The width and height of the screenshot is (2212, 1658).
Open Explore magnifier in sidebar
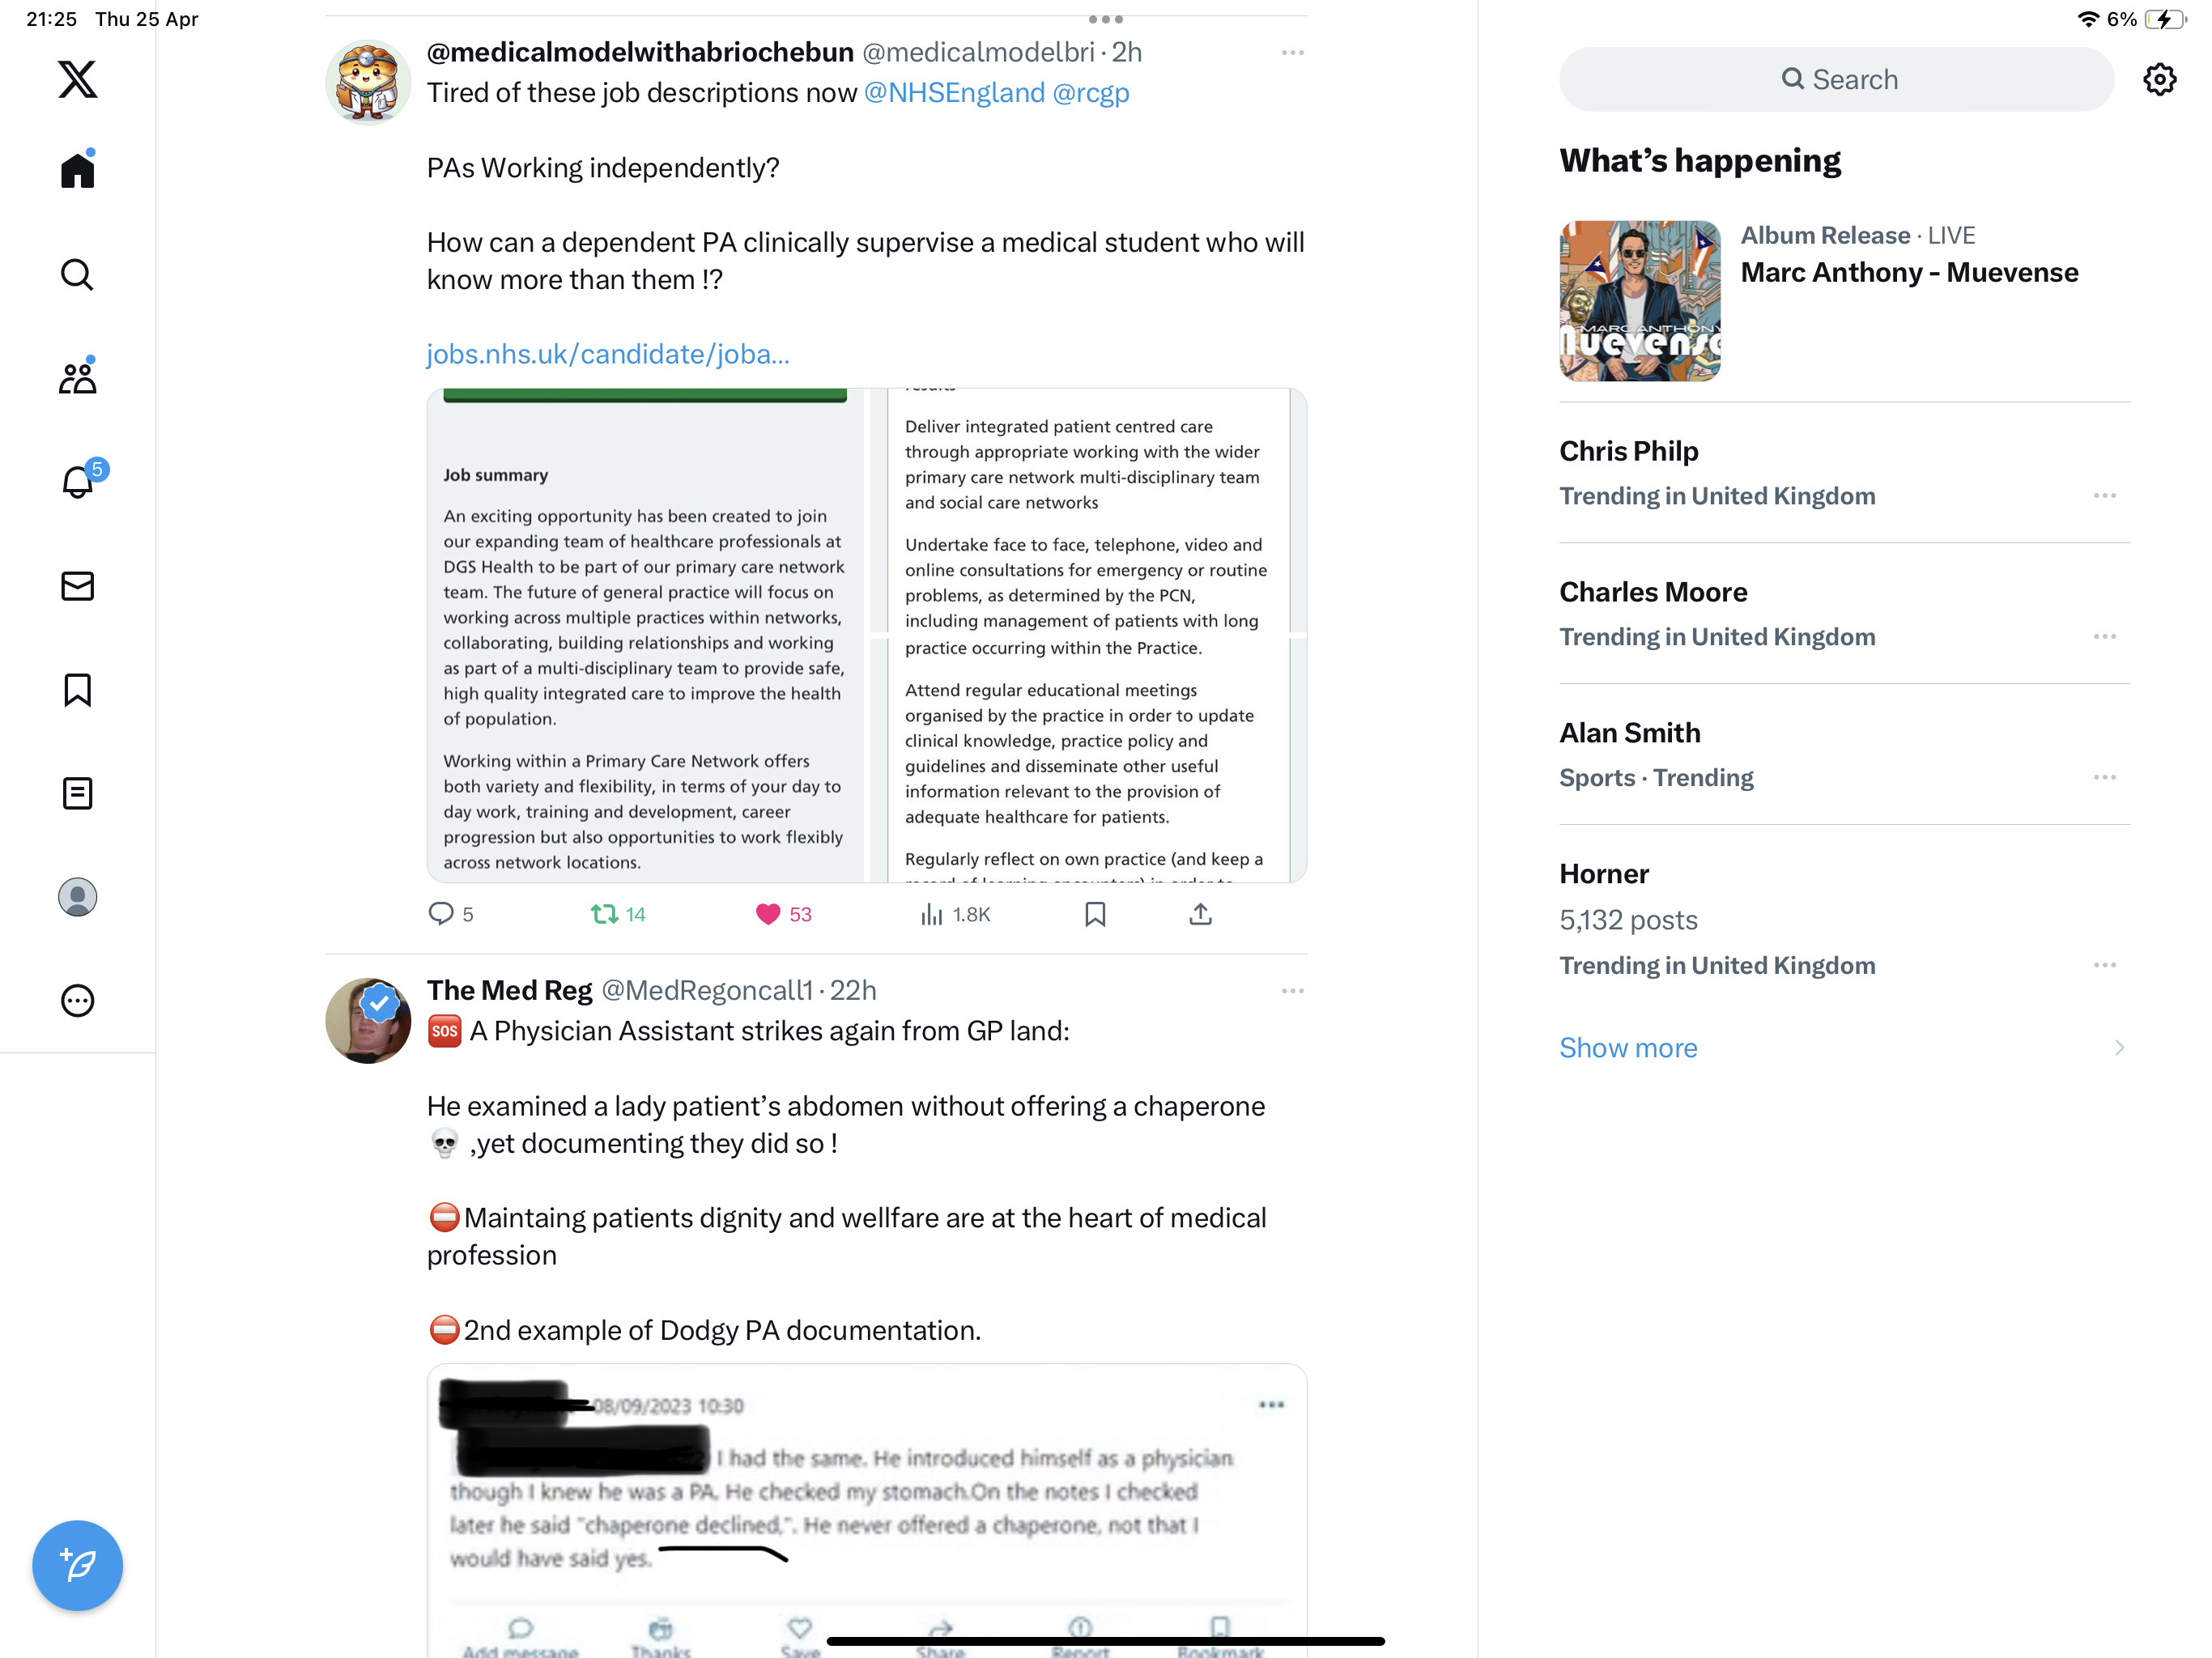coord(77,274)
